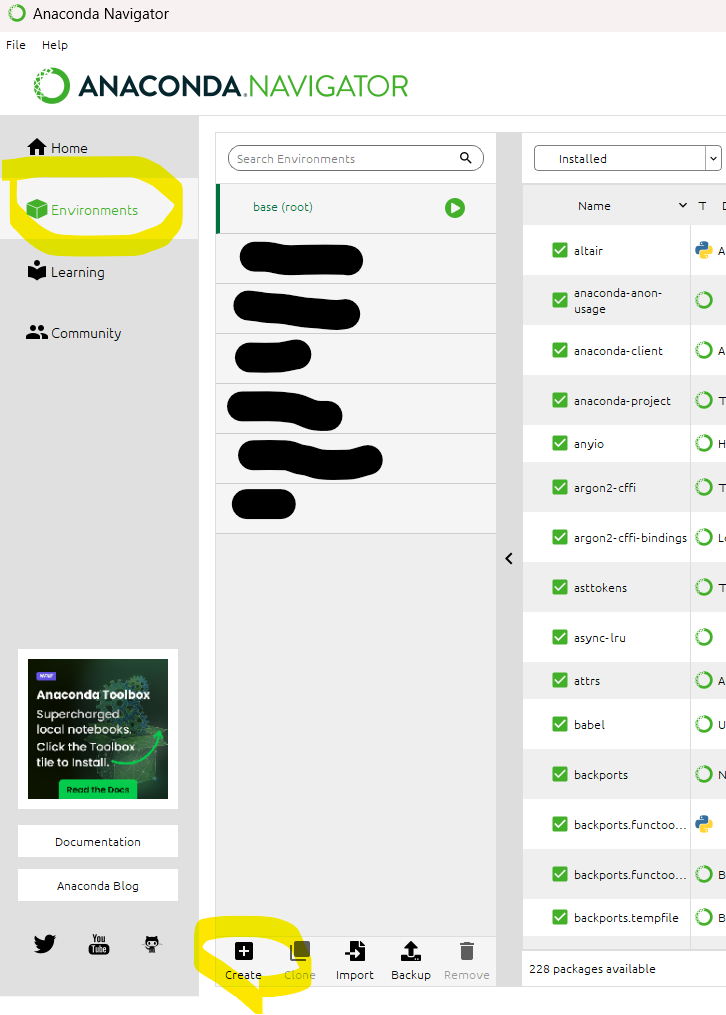Click the conda type icon for anyio

tap(704, 443)
